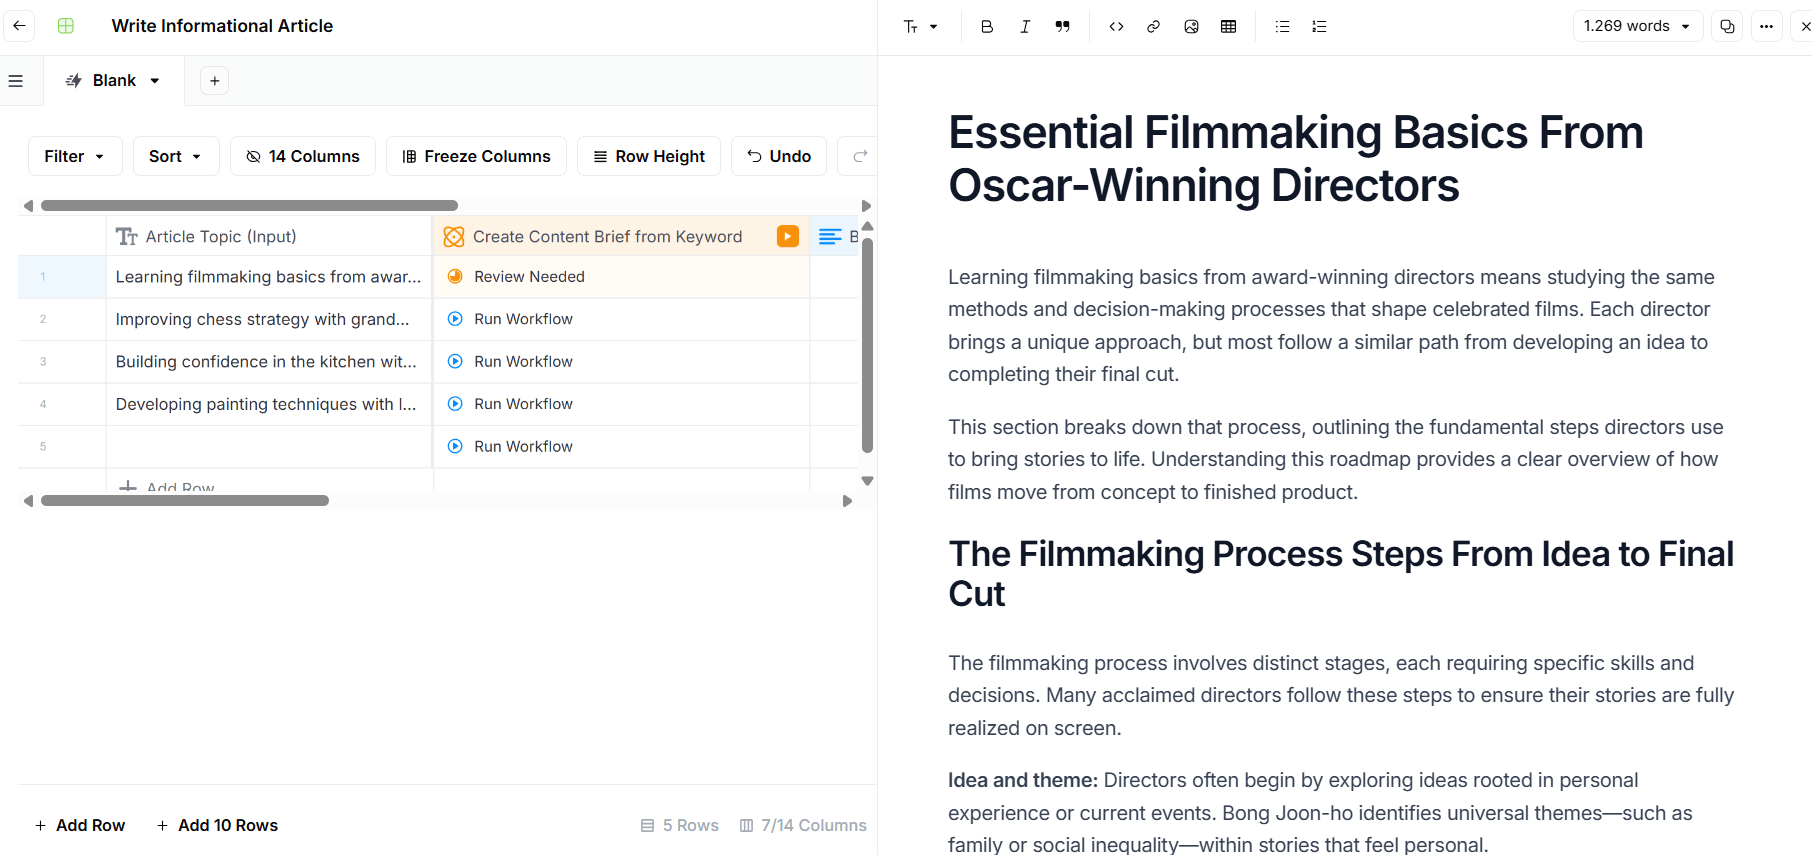Select the Blank view tab
Viewport: 1812px width, 855px height.
click(113, 81)
